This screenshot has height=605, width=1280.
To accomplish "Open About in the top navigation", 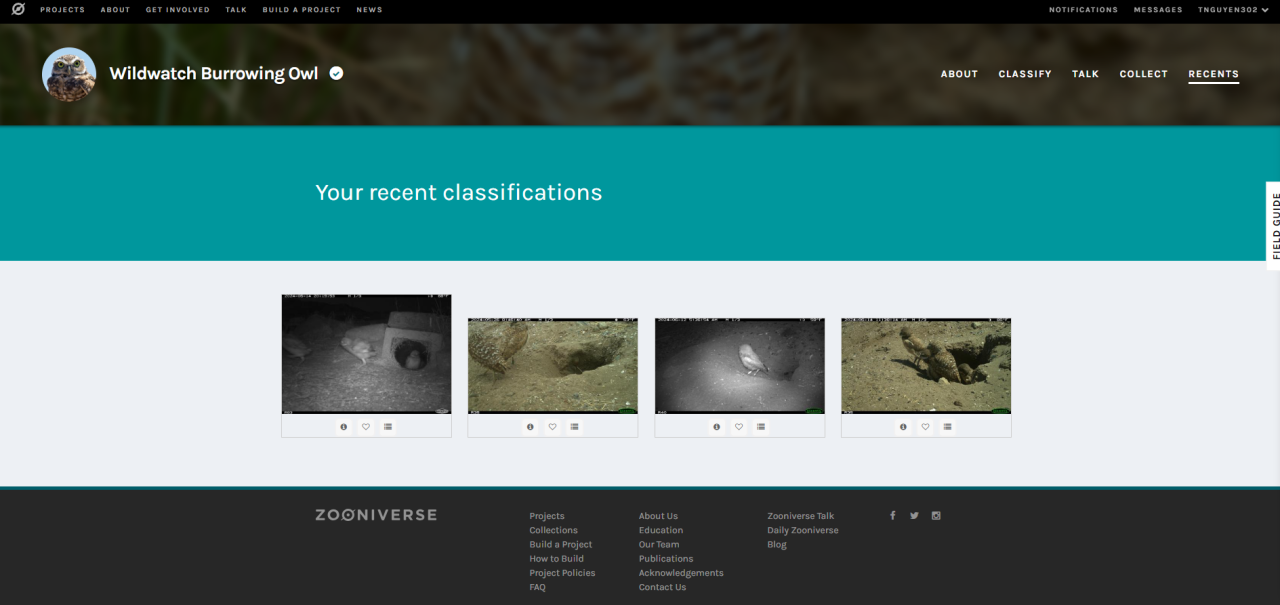I will tap(115, 10).
